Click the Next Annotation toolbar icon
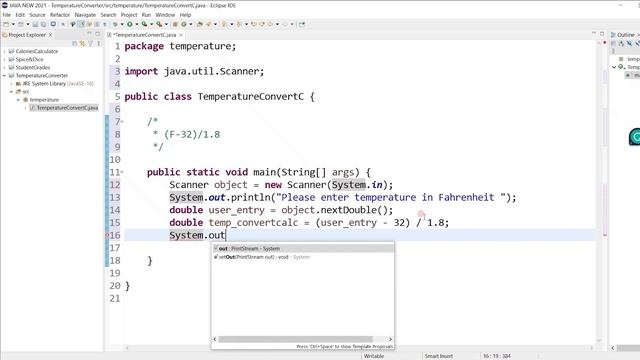 pyautogui.click(x=224, y=24)
